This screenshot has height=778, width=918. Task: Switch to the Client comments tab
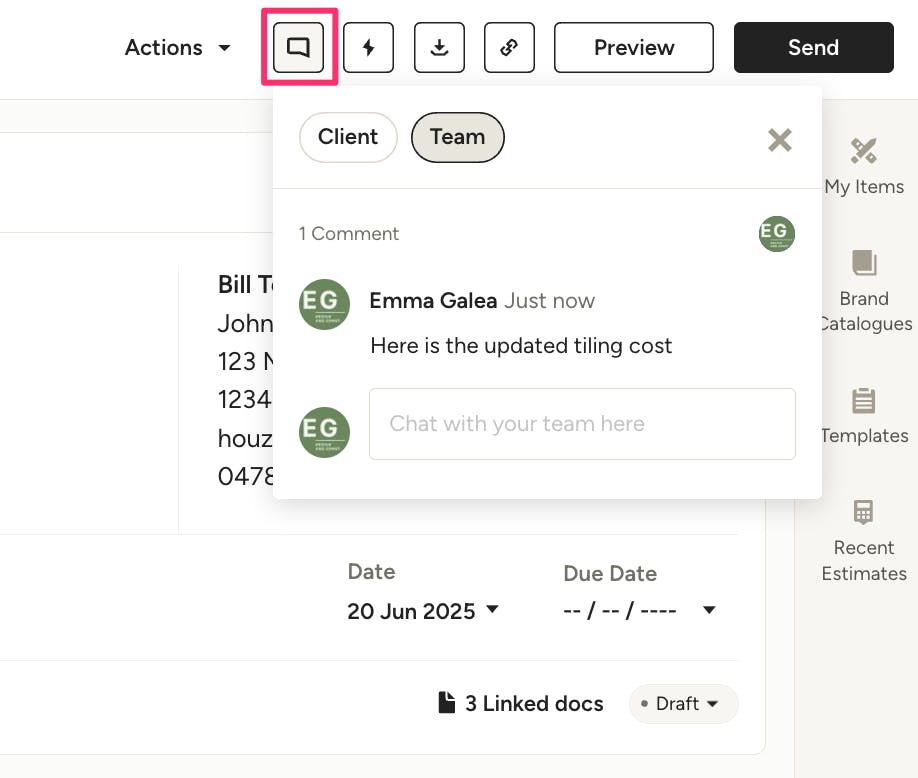(348, 137)
